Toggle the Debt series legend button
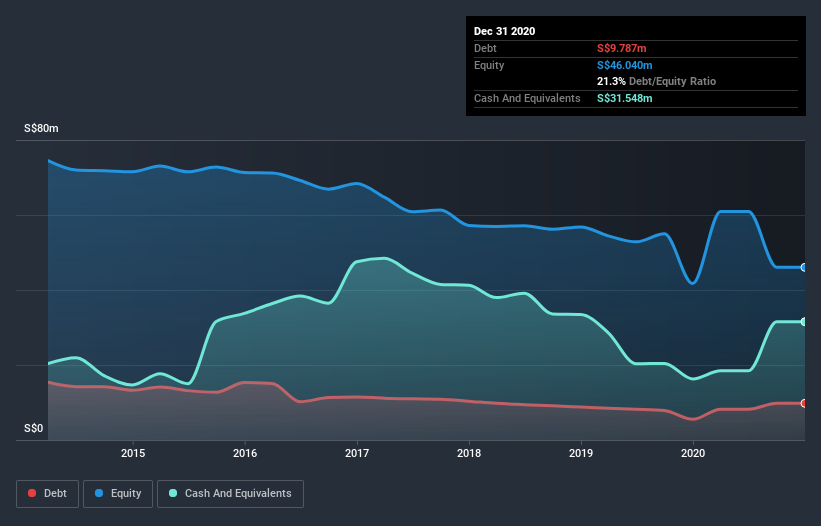 [x=47, y=494]
